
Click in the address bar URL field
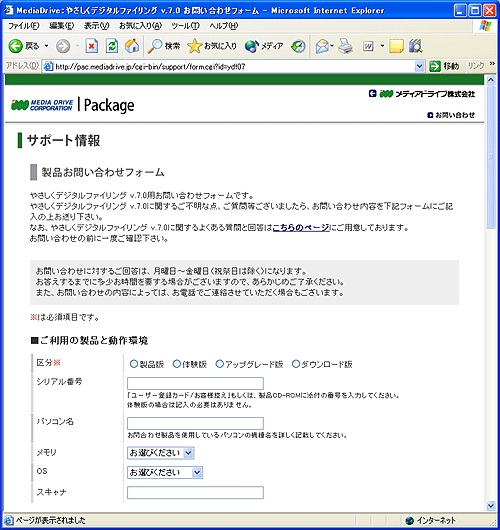coord(233,66)
